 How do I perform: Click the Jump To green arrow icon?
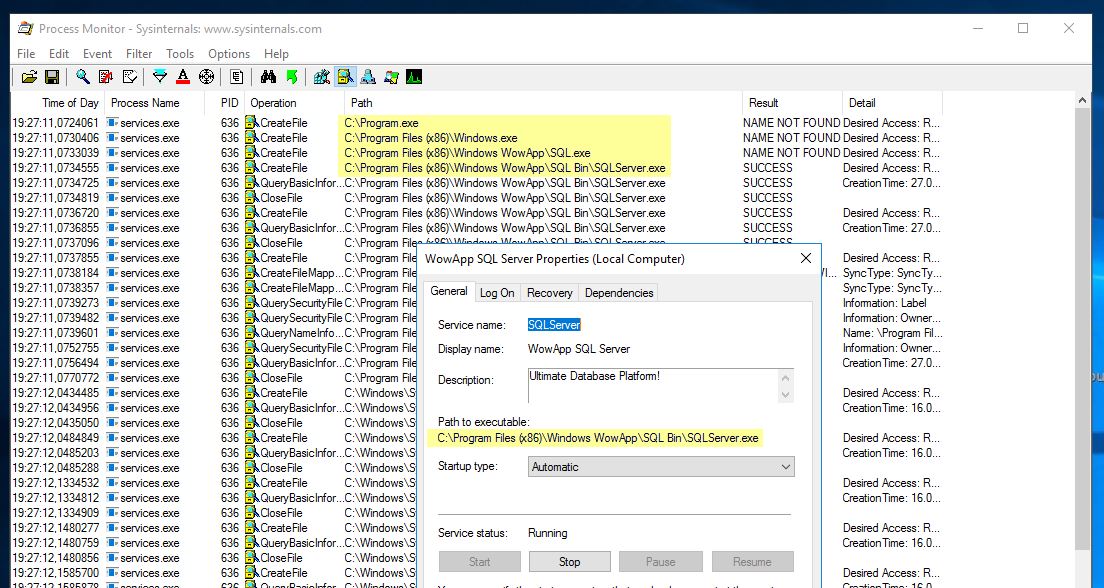[290, 76]
